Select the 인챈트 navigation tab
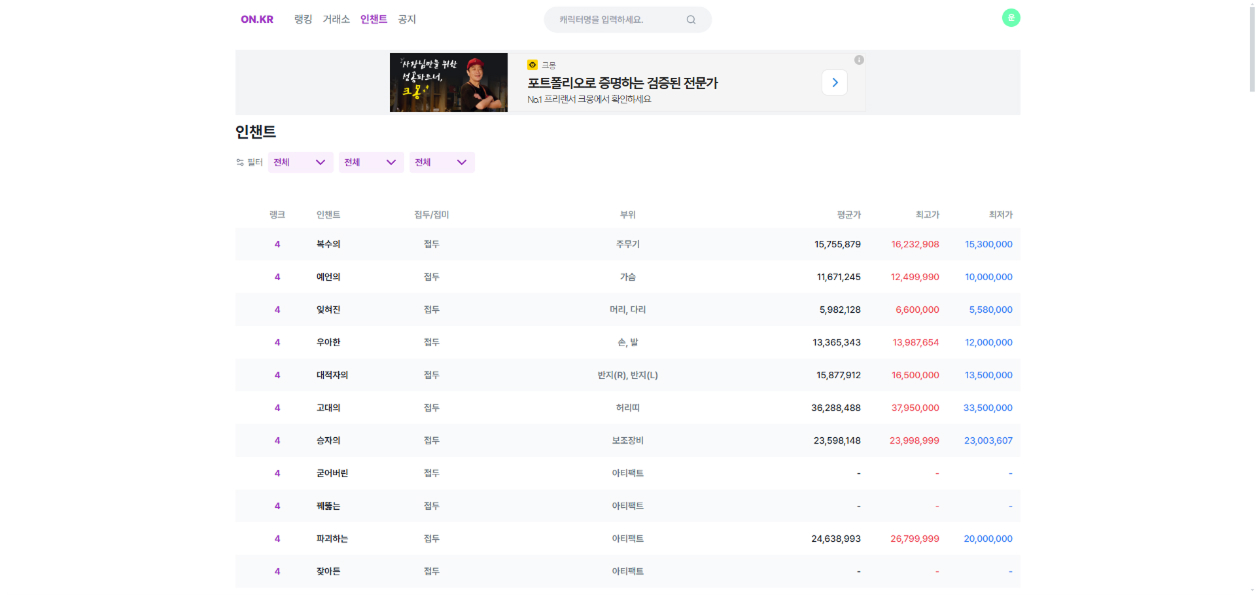Viewport: 1256px width, 595px height. (374, 19)
